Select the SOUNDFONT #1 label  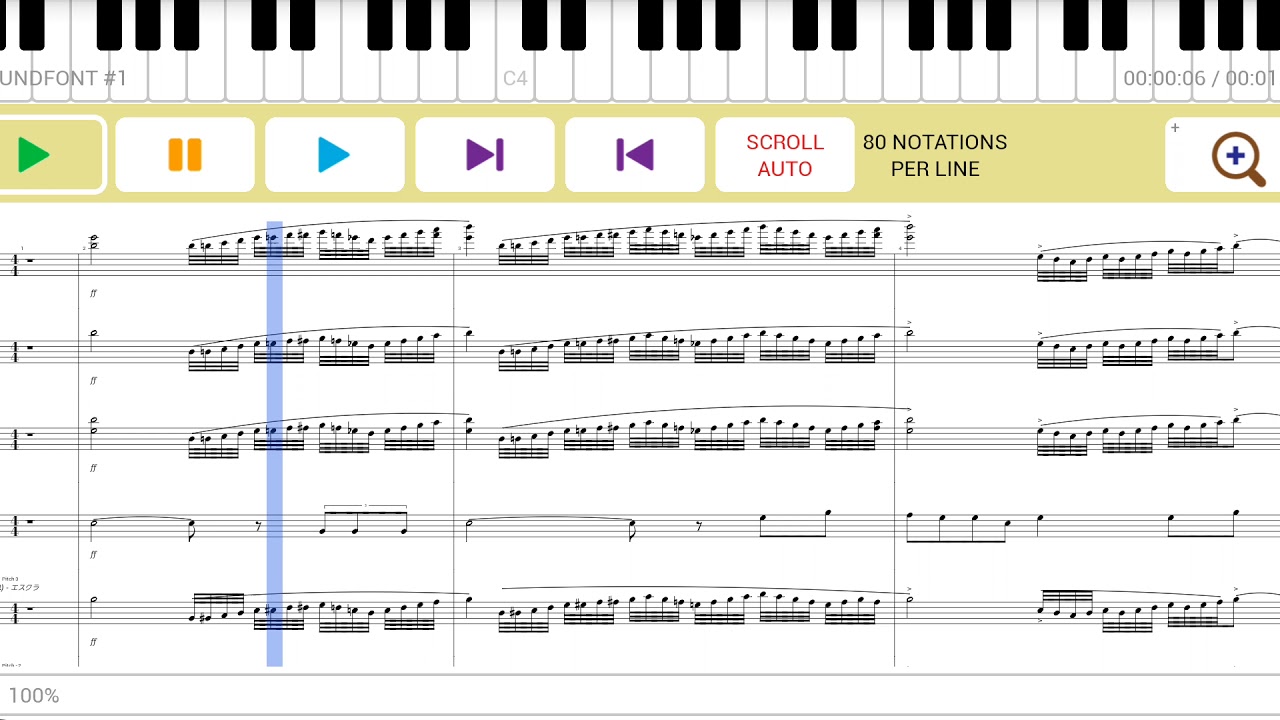(x=64, y=78)
